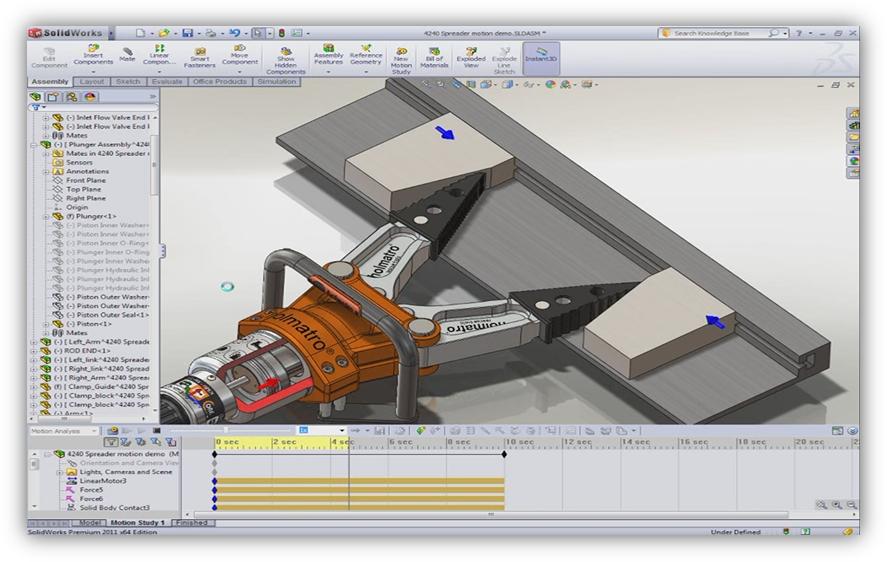The image size is (887, 562).
Task: Open Move Component dropdown arrow
Action: coord(240,71)
